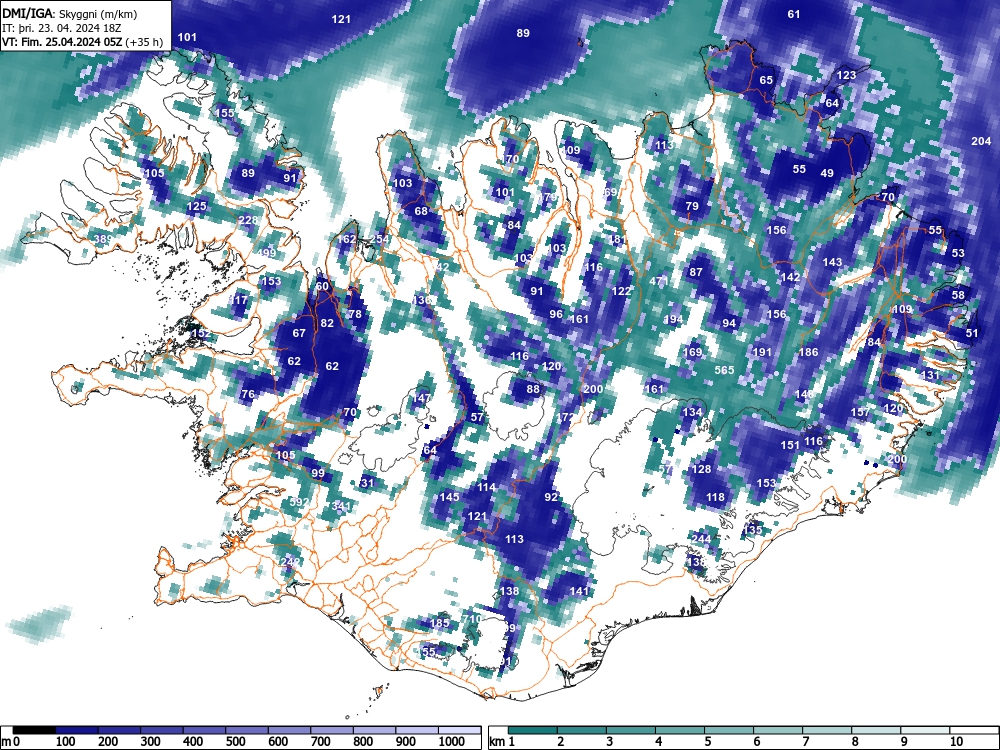Click the '1000' label on the metre legend

pos(451,742)
